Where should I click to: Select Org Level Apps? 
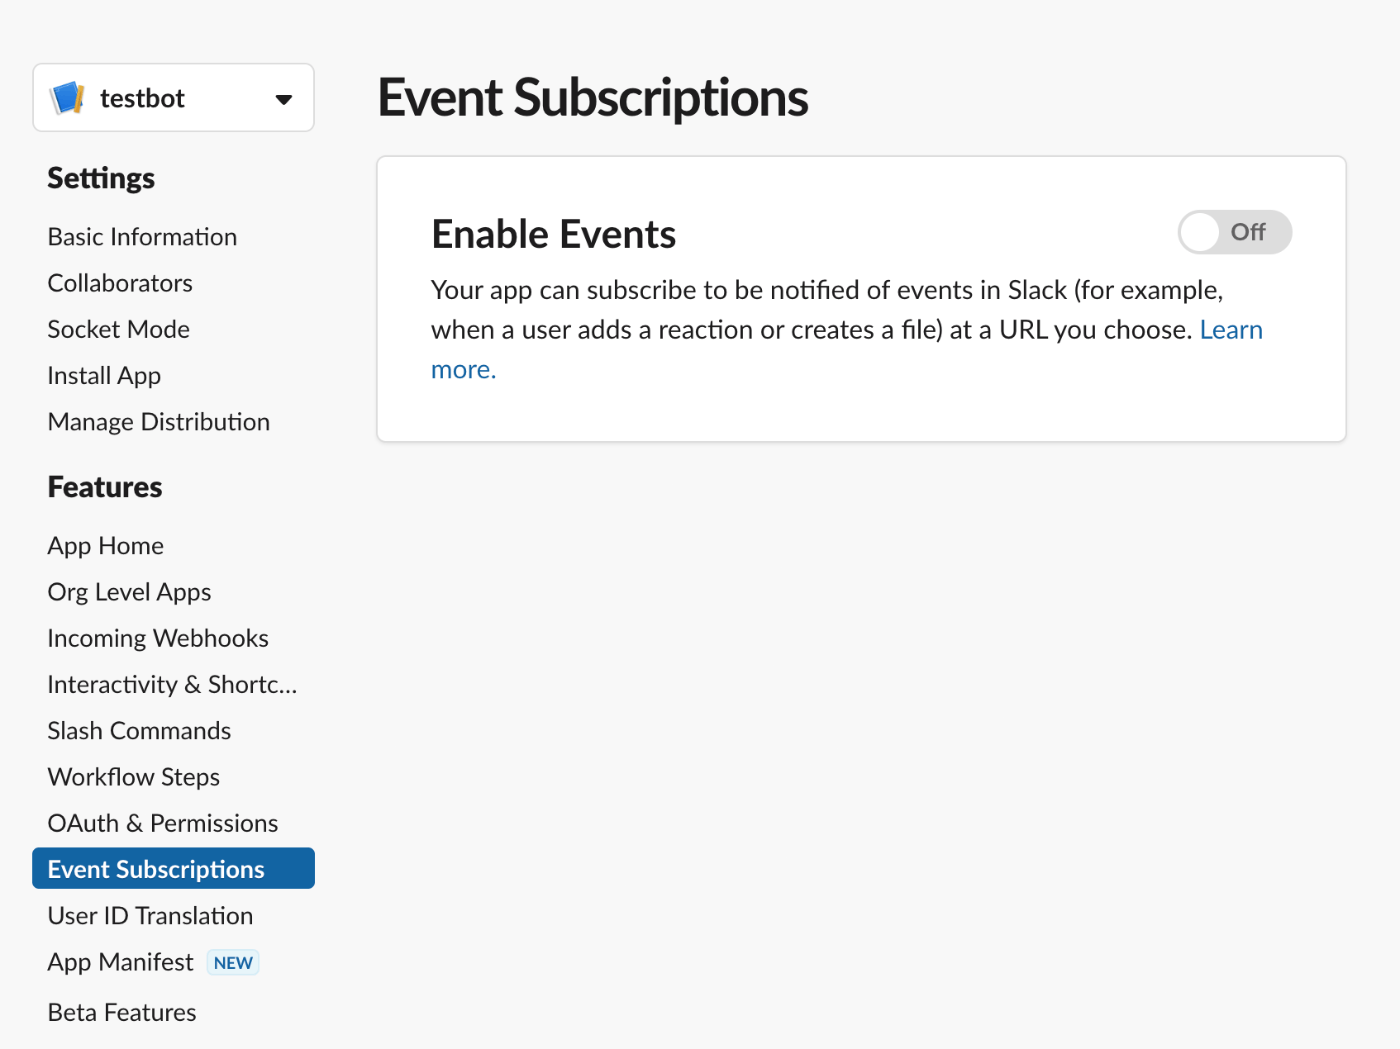(129, 592)
